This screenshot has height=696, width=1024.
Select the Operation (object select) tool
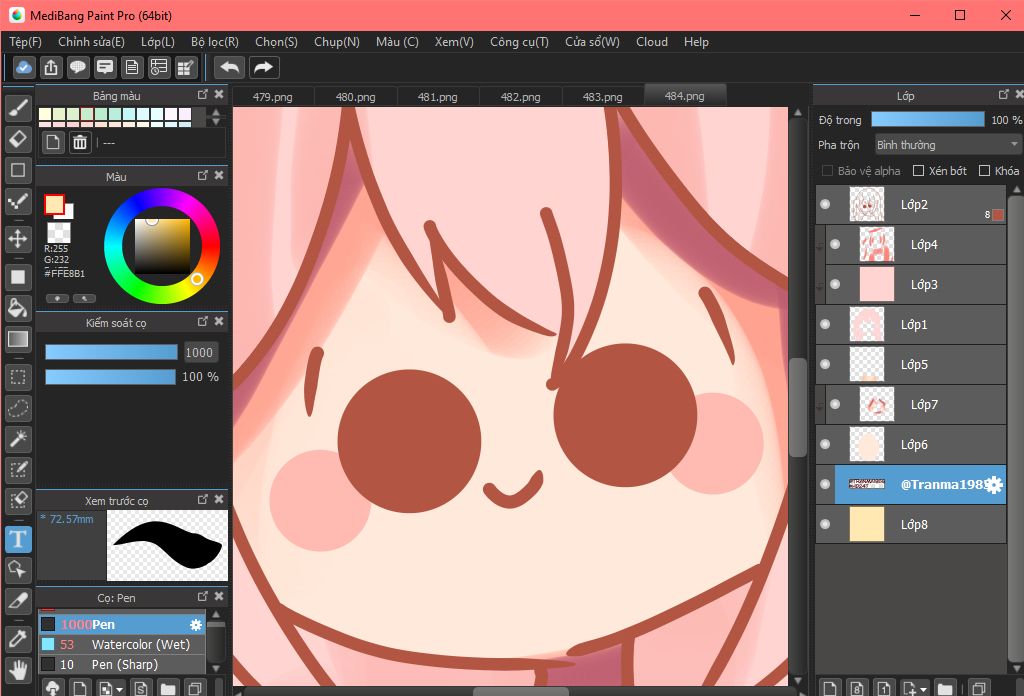click(18, 570)
